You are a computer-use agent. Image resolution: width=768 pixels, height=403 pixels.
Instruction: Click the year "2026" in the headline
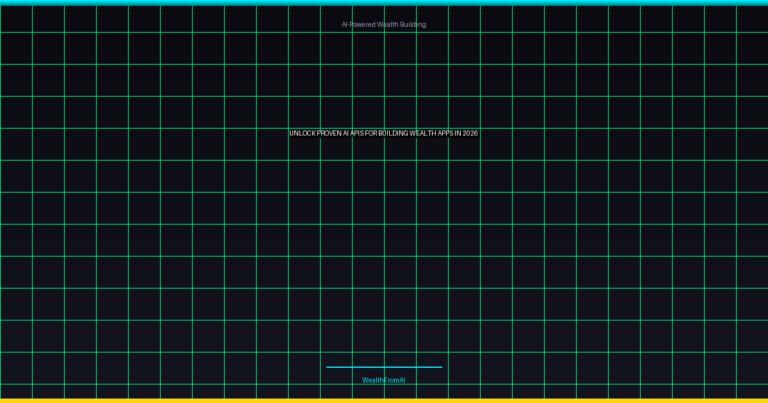[x=470, y=133]
